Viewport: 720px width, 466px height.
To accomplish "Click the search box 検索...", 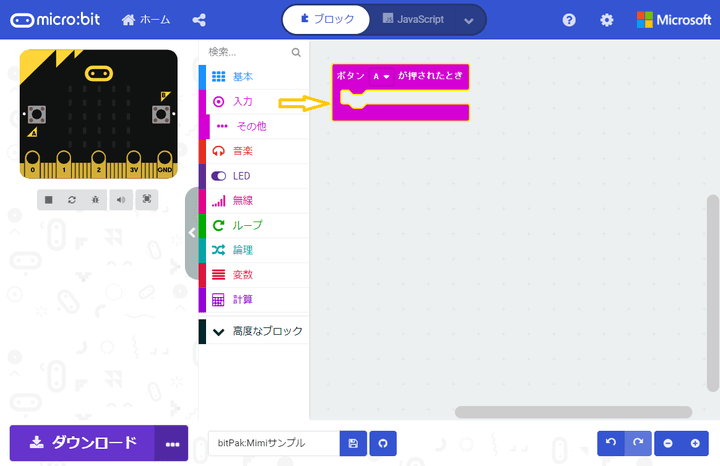I will (x=248, y=52).
